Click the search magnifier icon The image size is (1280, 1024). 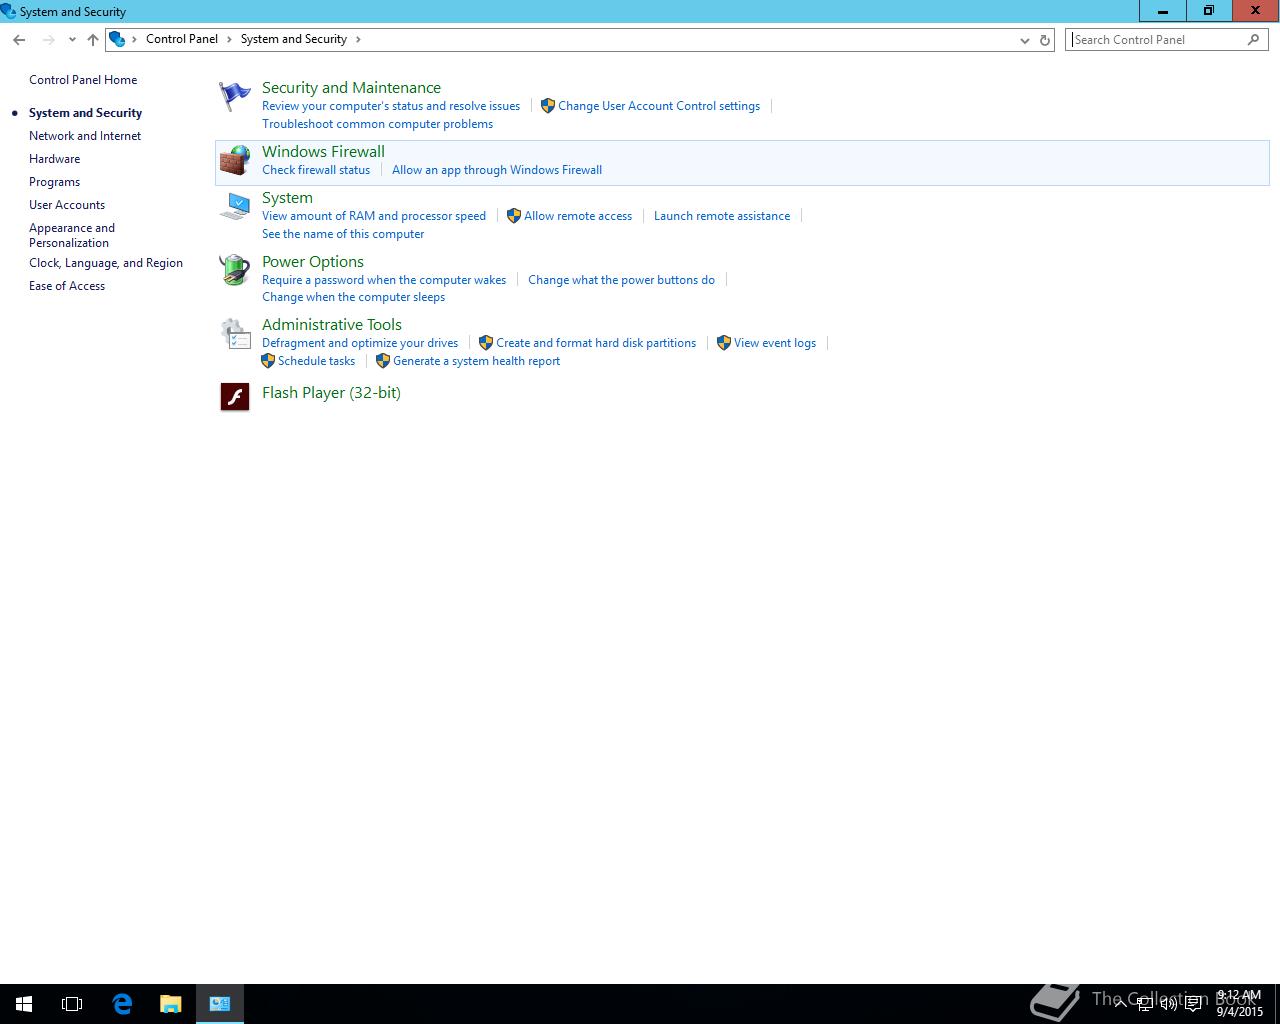tap(1254, 40)
